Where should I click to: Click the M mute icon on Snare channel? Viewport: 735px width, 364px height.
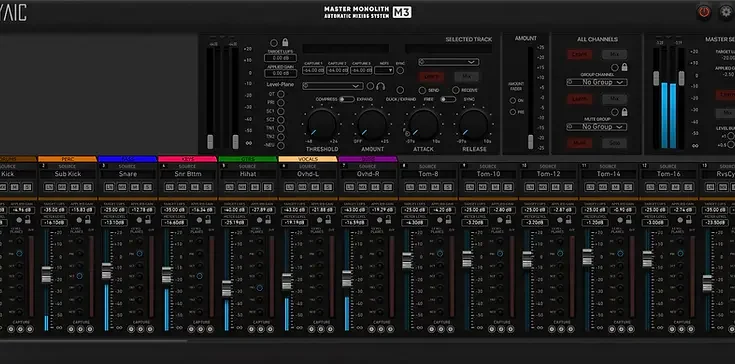[x=135, y=187]
